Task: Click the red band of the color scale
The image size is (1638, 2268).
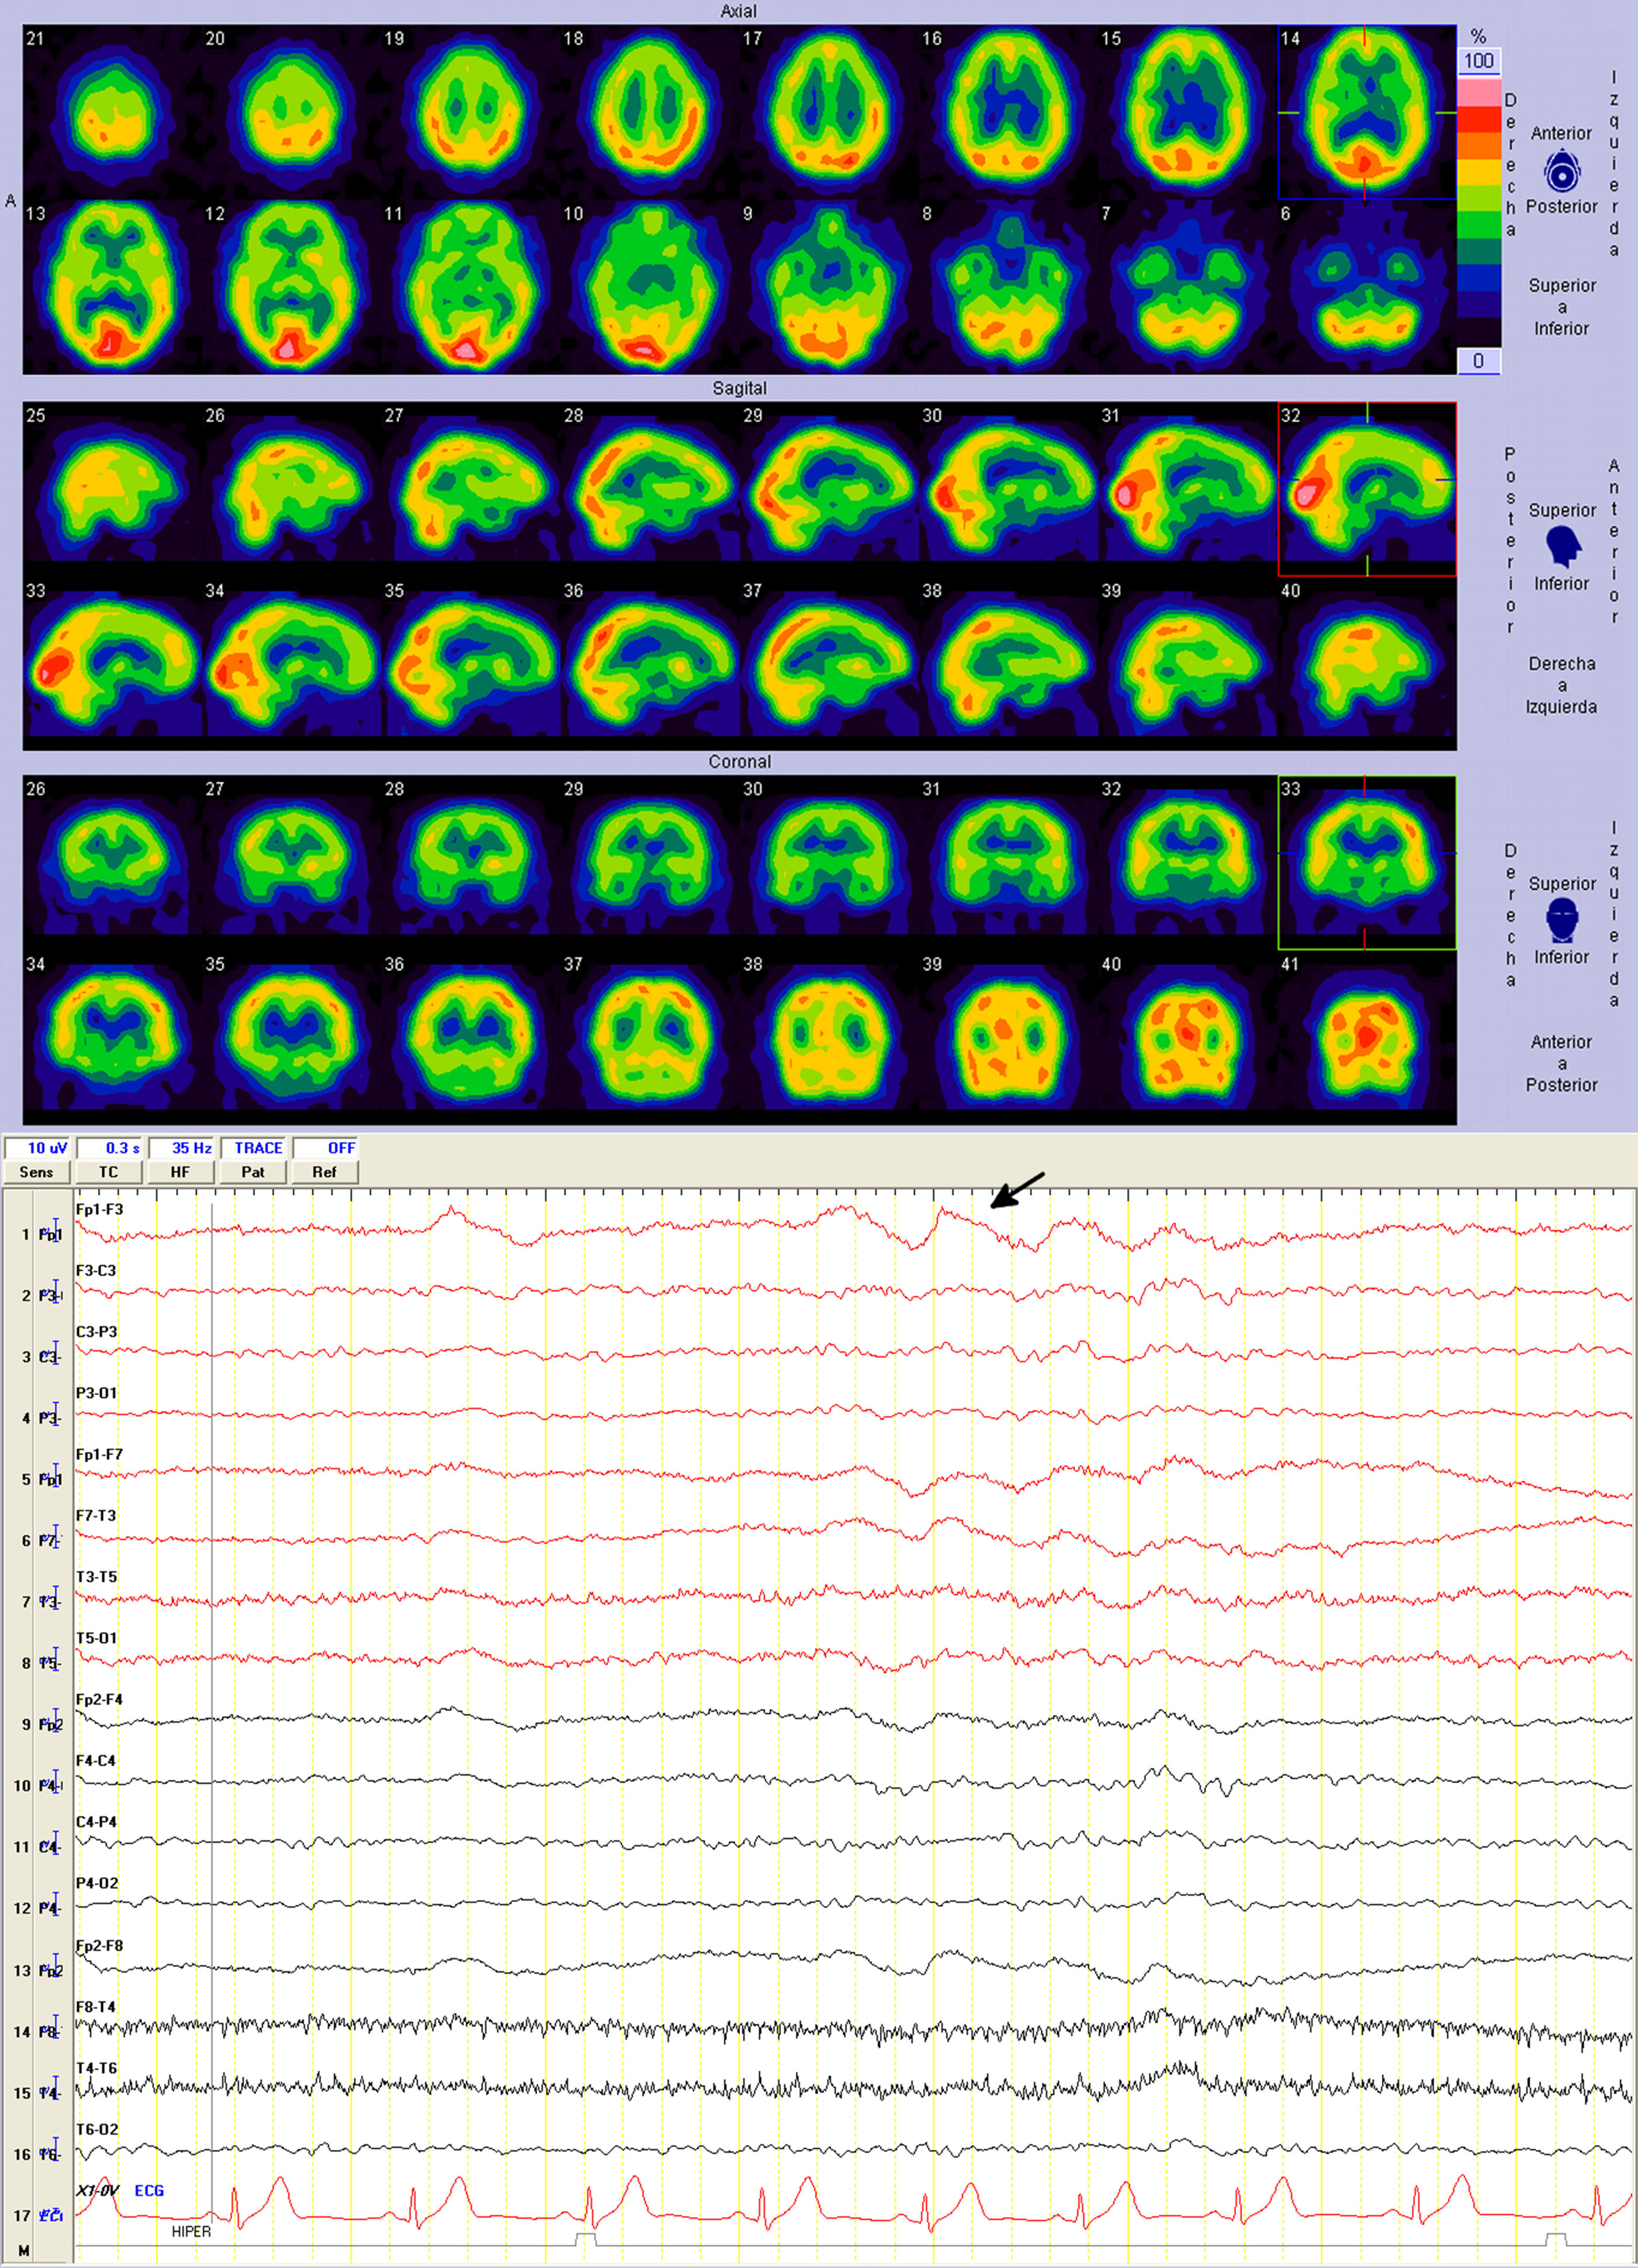Action: [1478, 120]
